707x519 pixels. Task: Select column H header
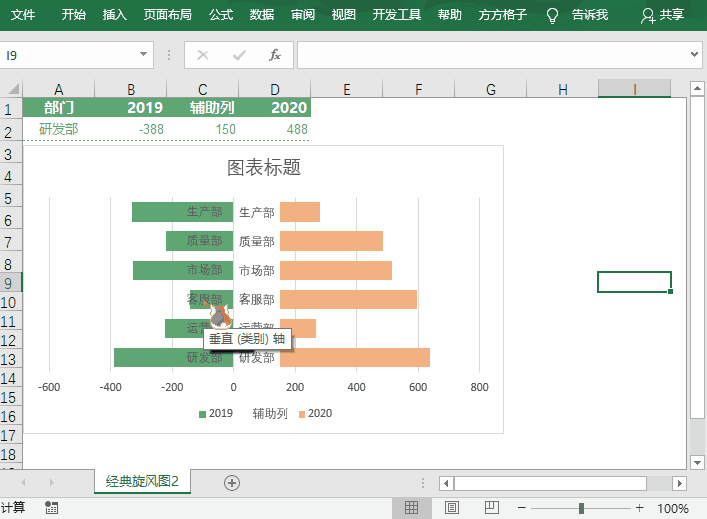pyautogui.click(x=563, y=89)
